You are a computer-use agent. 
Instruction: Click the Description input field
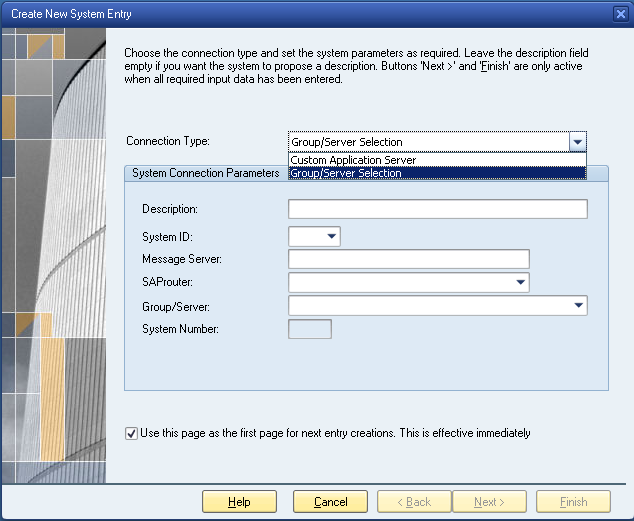[x=437, y=209]
